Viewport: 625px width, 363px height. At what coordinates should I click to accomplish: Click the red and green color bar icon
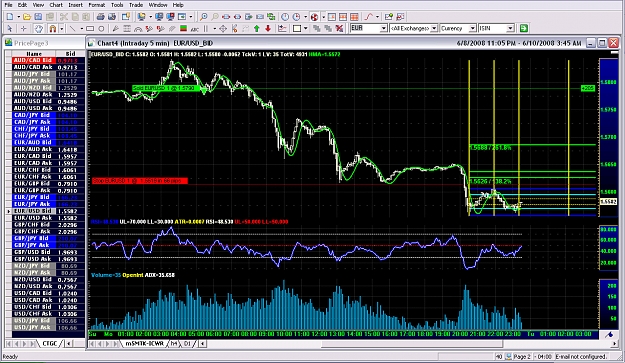pos(183,28)
